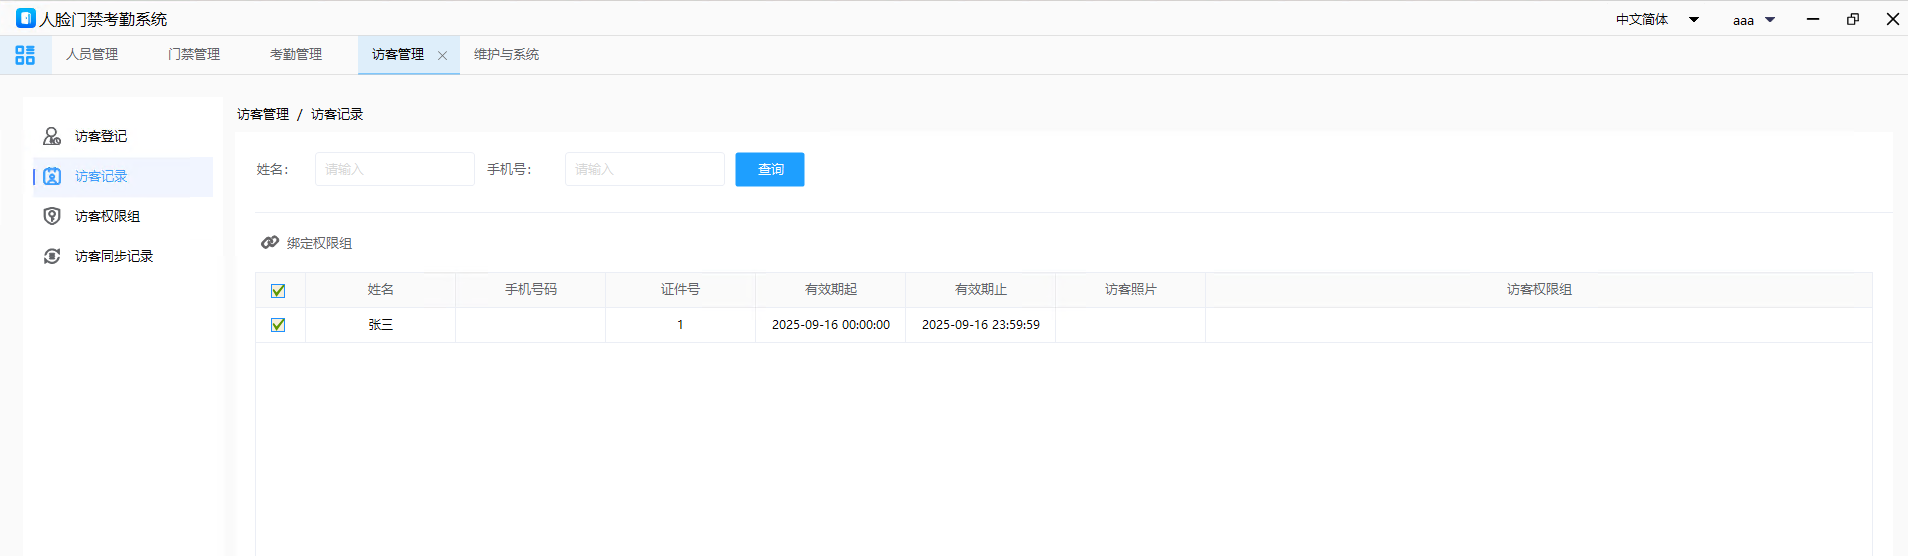
Task: Click the 手机号 search input box
Action: coord(645,169)
